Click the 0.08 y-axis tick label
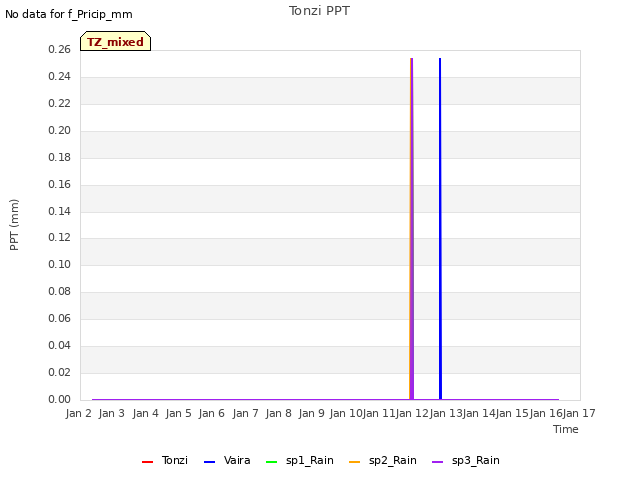This screenshot has height=480, width=640. pyautogui.click(x=60, y=291)
